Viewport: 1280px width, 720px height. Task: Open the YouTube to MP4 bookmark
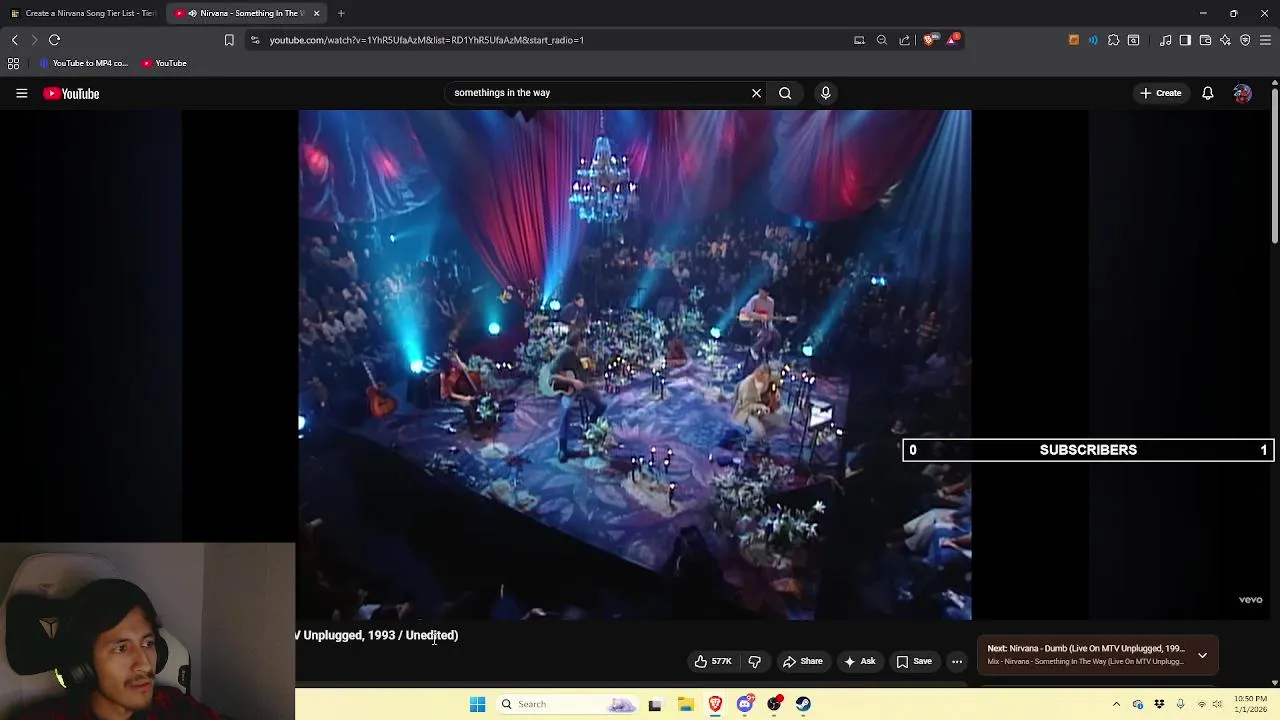[x=84, y=63]
